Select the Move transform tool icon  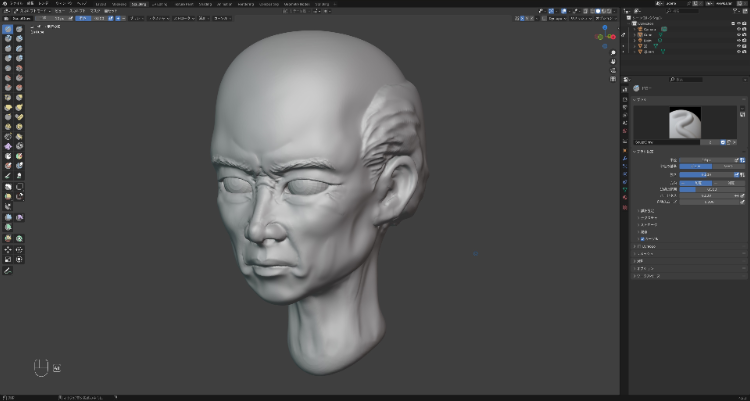click(x=8, y=249)
